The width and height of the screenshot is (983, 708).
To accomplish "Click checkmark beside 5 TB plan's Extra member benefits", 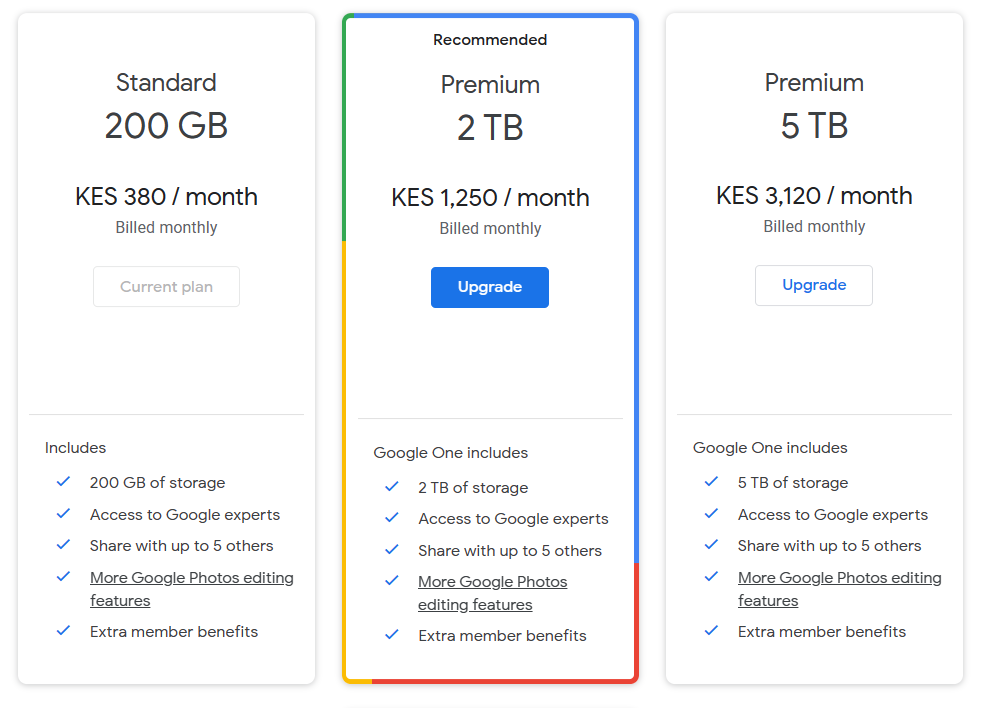I will [712, 630].
